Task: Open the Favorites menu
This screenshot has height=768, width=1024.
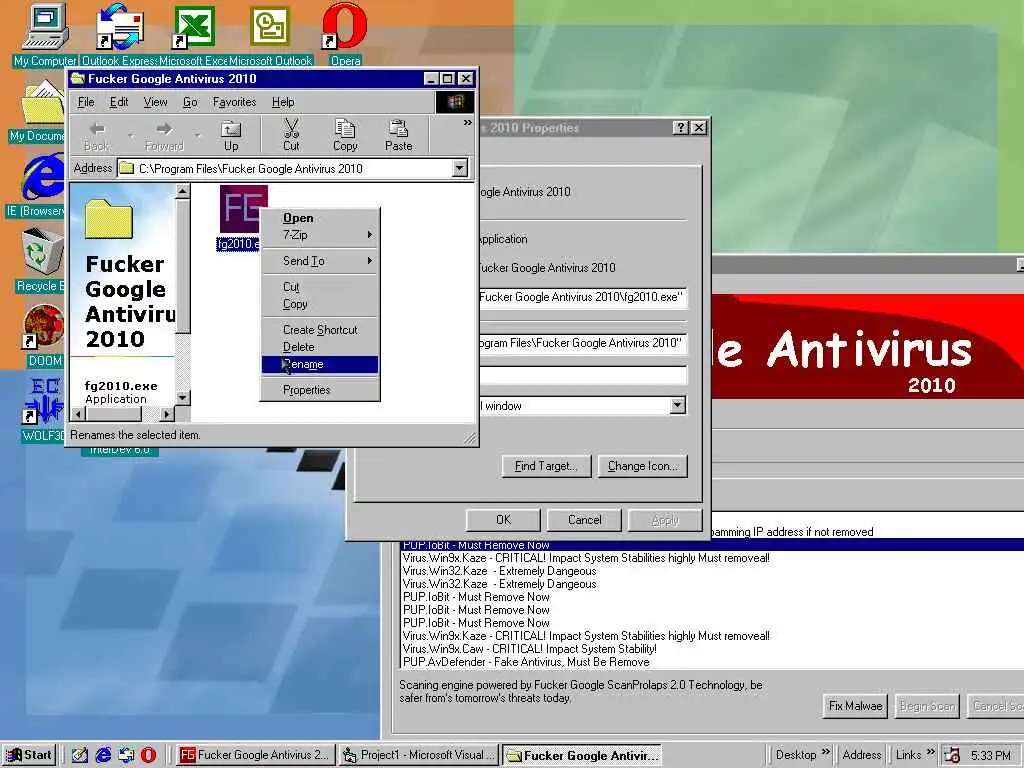Action: tap(234, 102)
